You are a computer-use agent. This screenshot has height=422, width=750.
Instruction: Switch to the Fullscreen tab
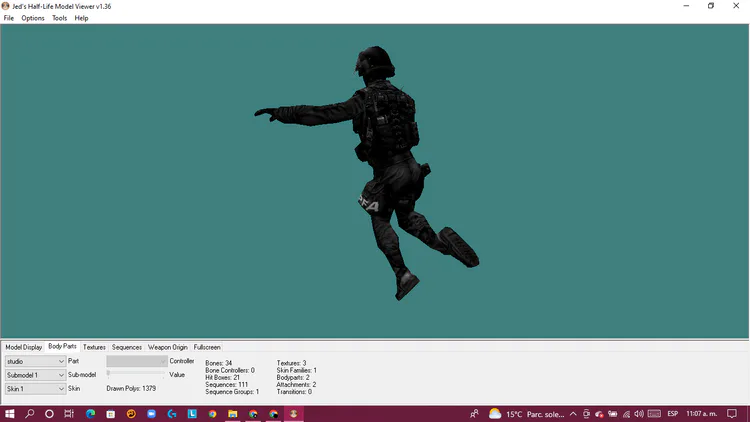[x=207, y=347]
